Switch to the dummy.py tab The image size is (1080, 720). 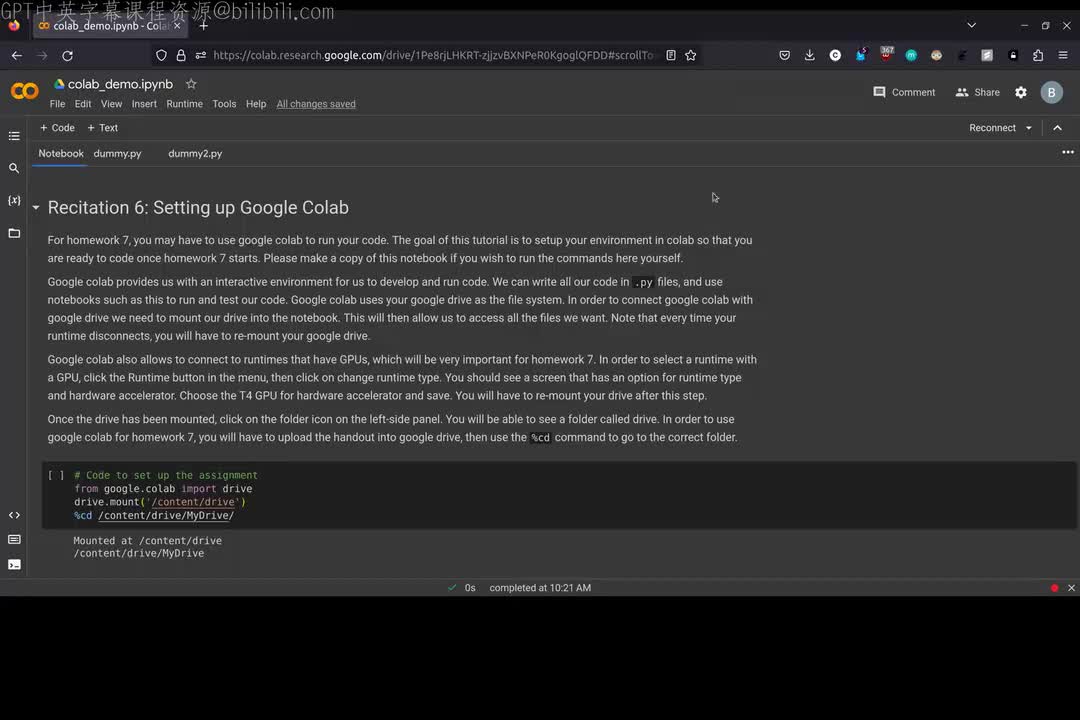[117, 154]
